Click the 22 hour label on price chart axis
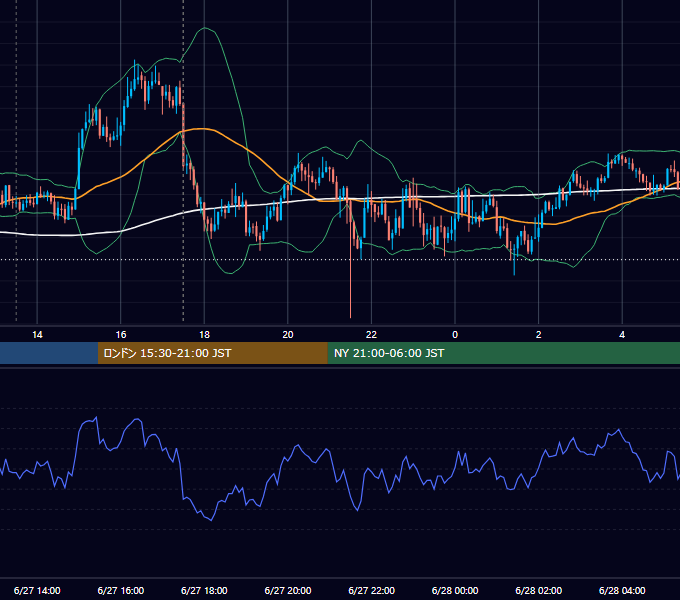Screen dimensions: 680x600 point(371,335)
